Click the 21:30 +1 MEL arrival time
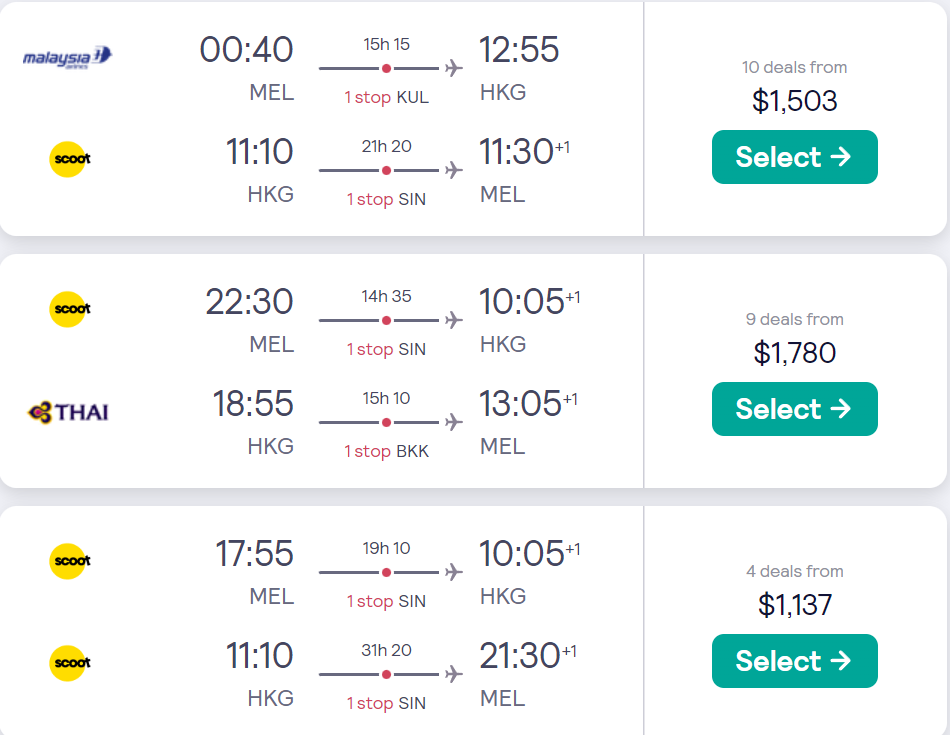This screenshot has width=950, height=735. (x=528, y=656)
